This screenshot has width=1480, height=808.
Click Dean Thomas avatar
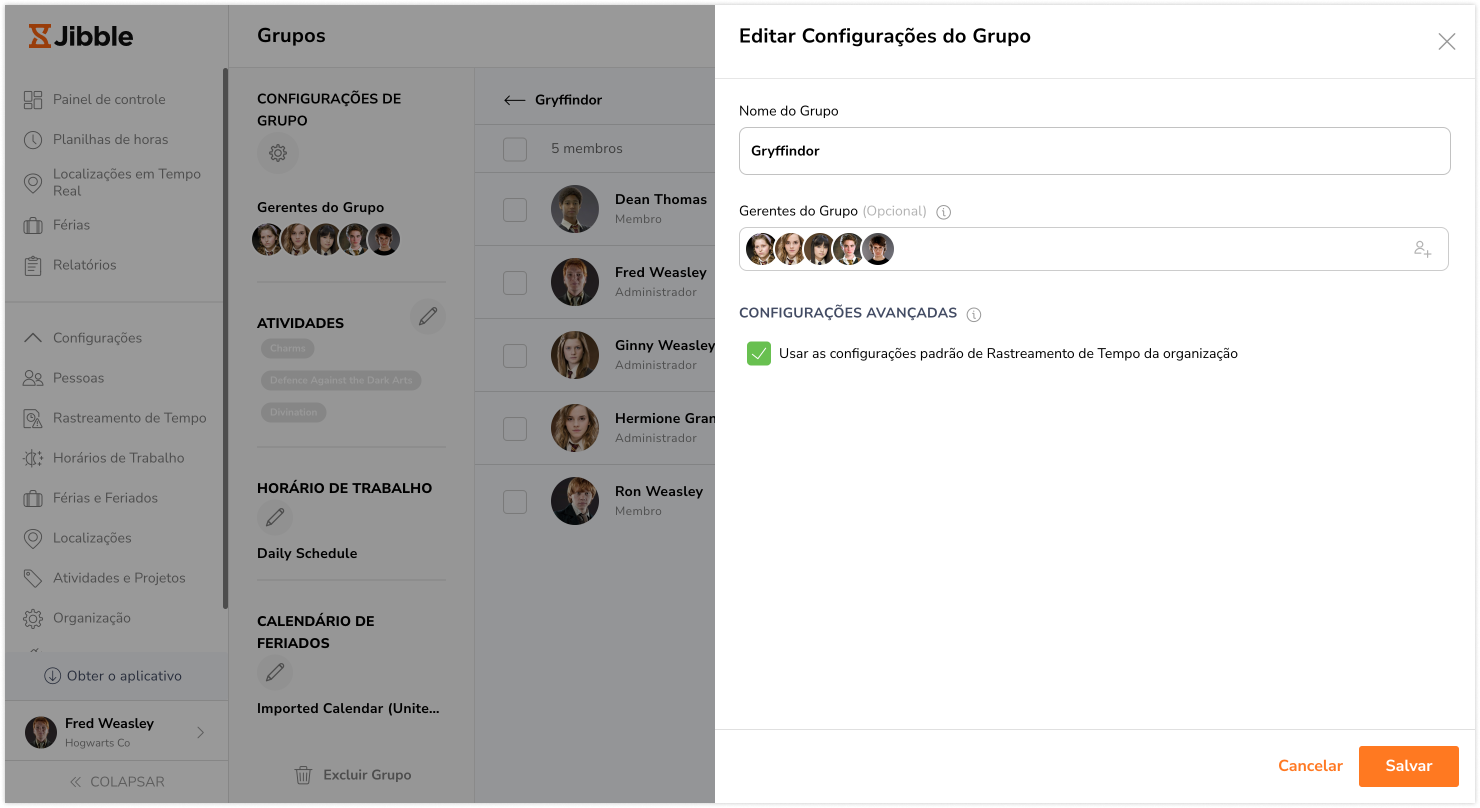coord(575,209)
